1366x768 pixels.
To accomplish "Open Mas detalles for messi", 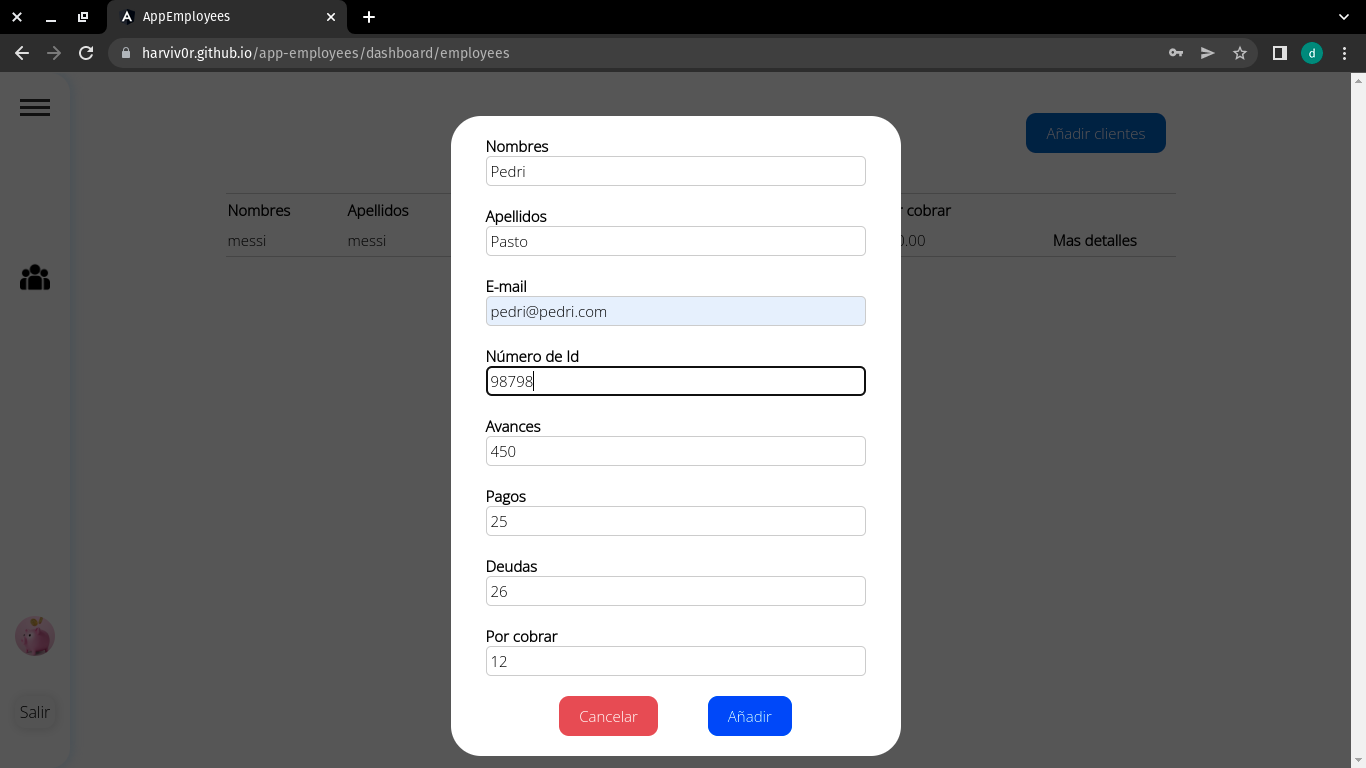I will point(1095,241).
